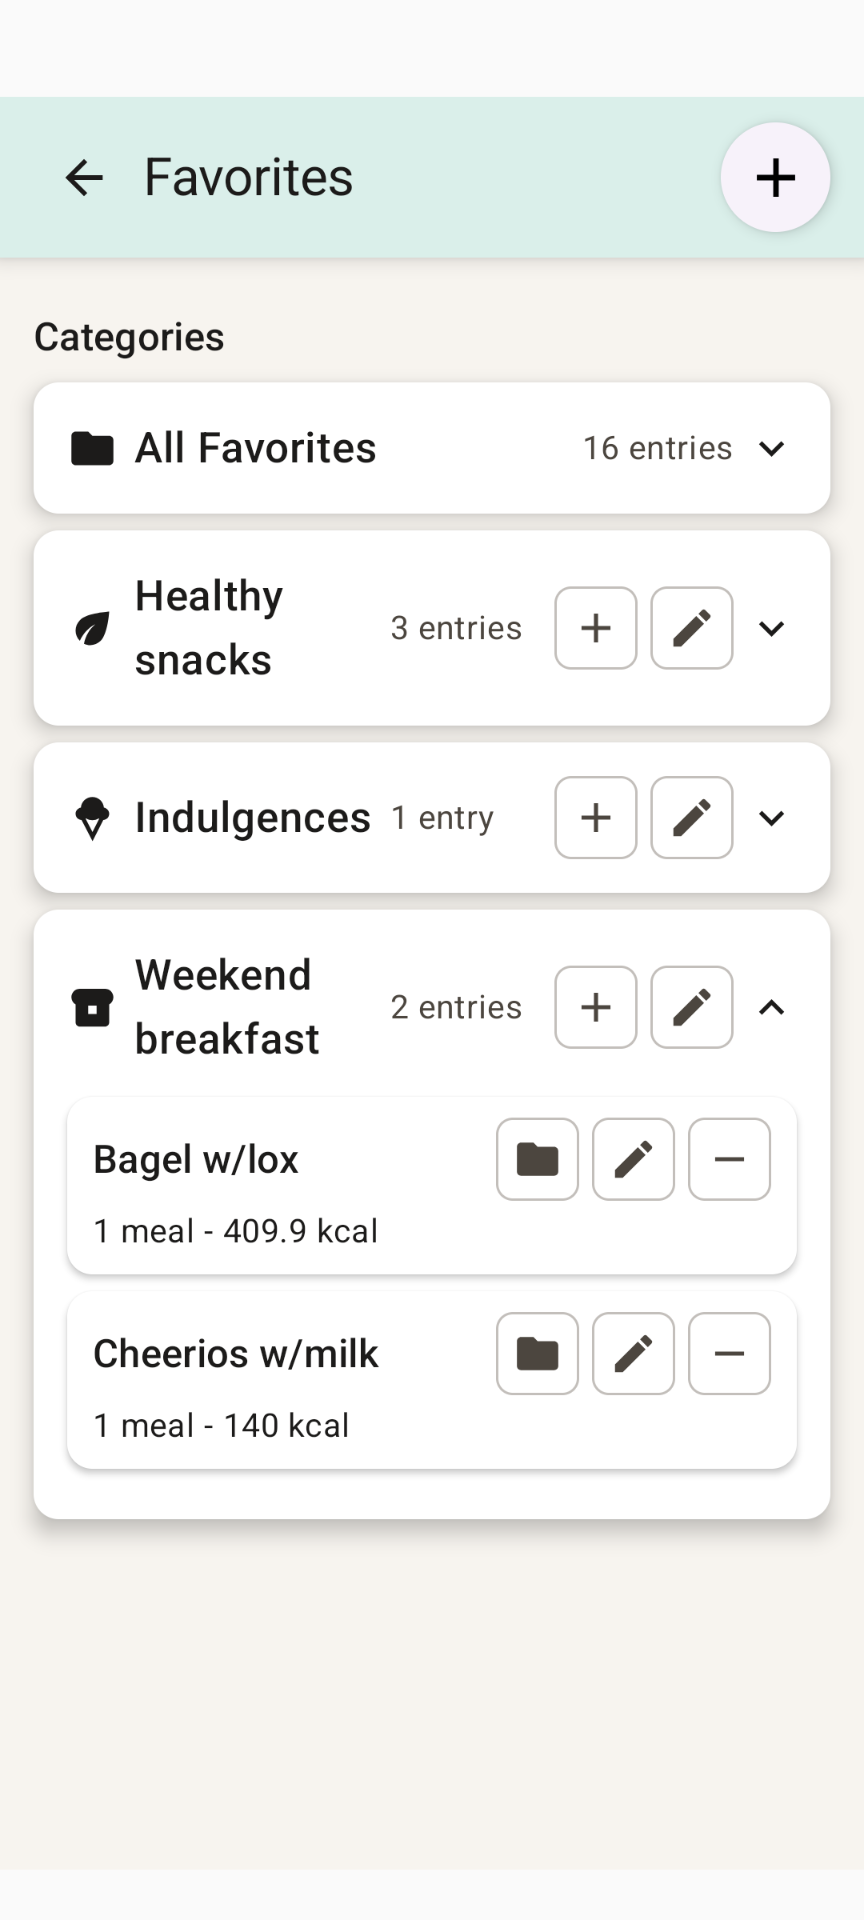Edit the Bagel w/lox entry with the pencil icon
864x1920 pixels.
pyautogui.click(x=633, y=1159)
